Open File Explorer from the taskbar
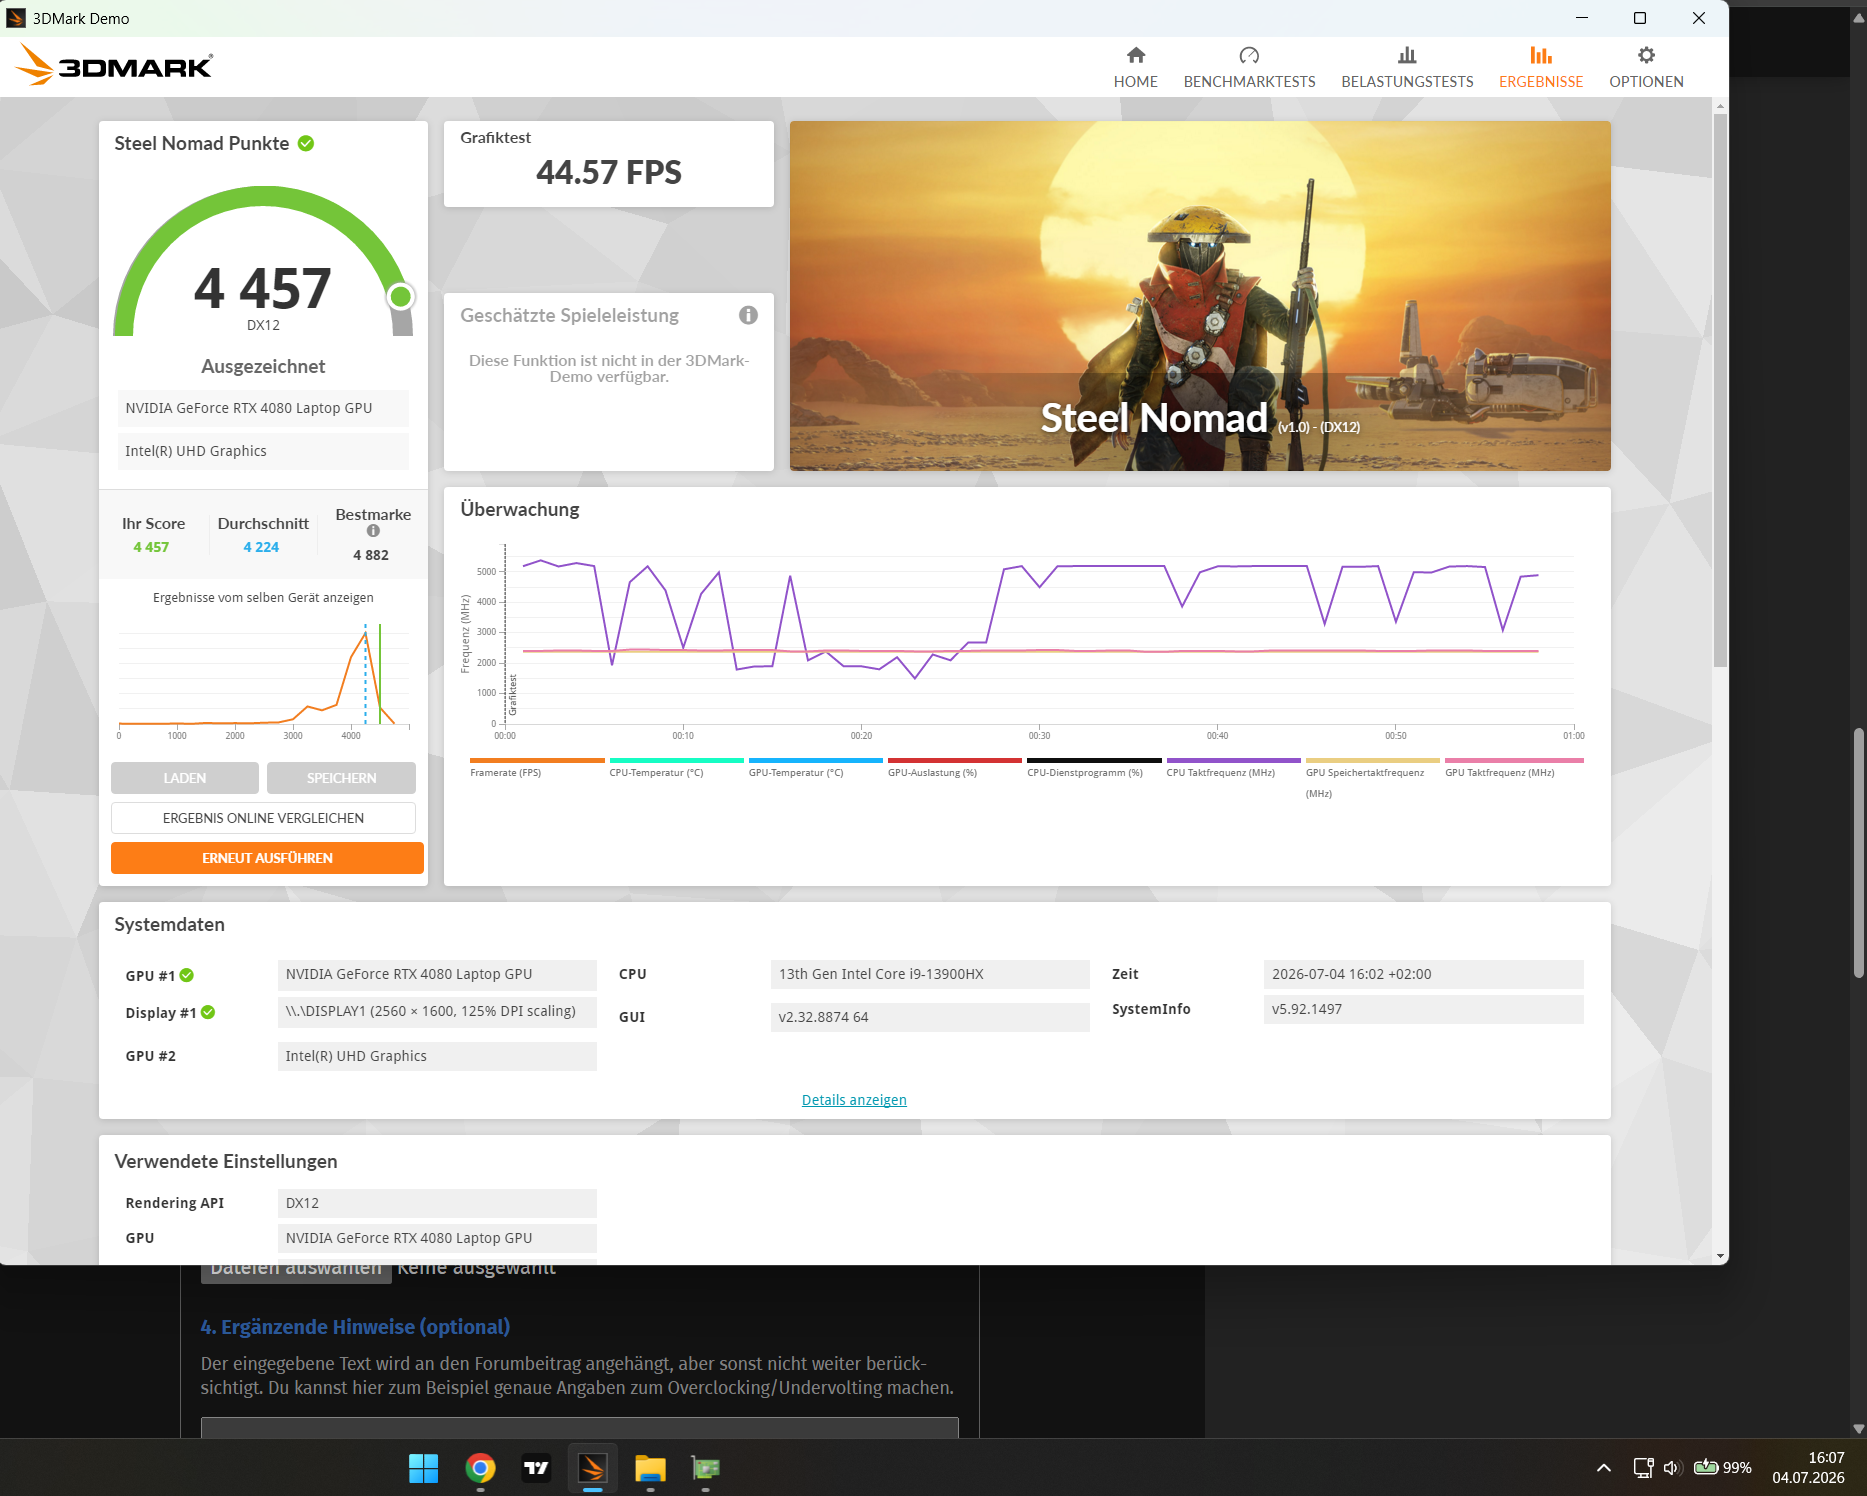The height and width of the screenshot is (1496, 1867). pos(650,1468)
